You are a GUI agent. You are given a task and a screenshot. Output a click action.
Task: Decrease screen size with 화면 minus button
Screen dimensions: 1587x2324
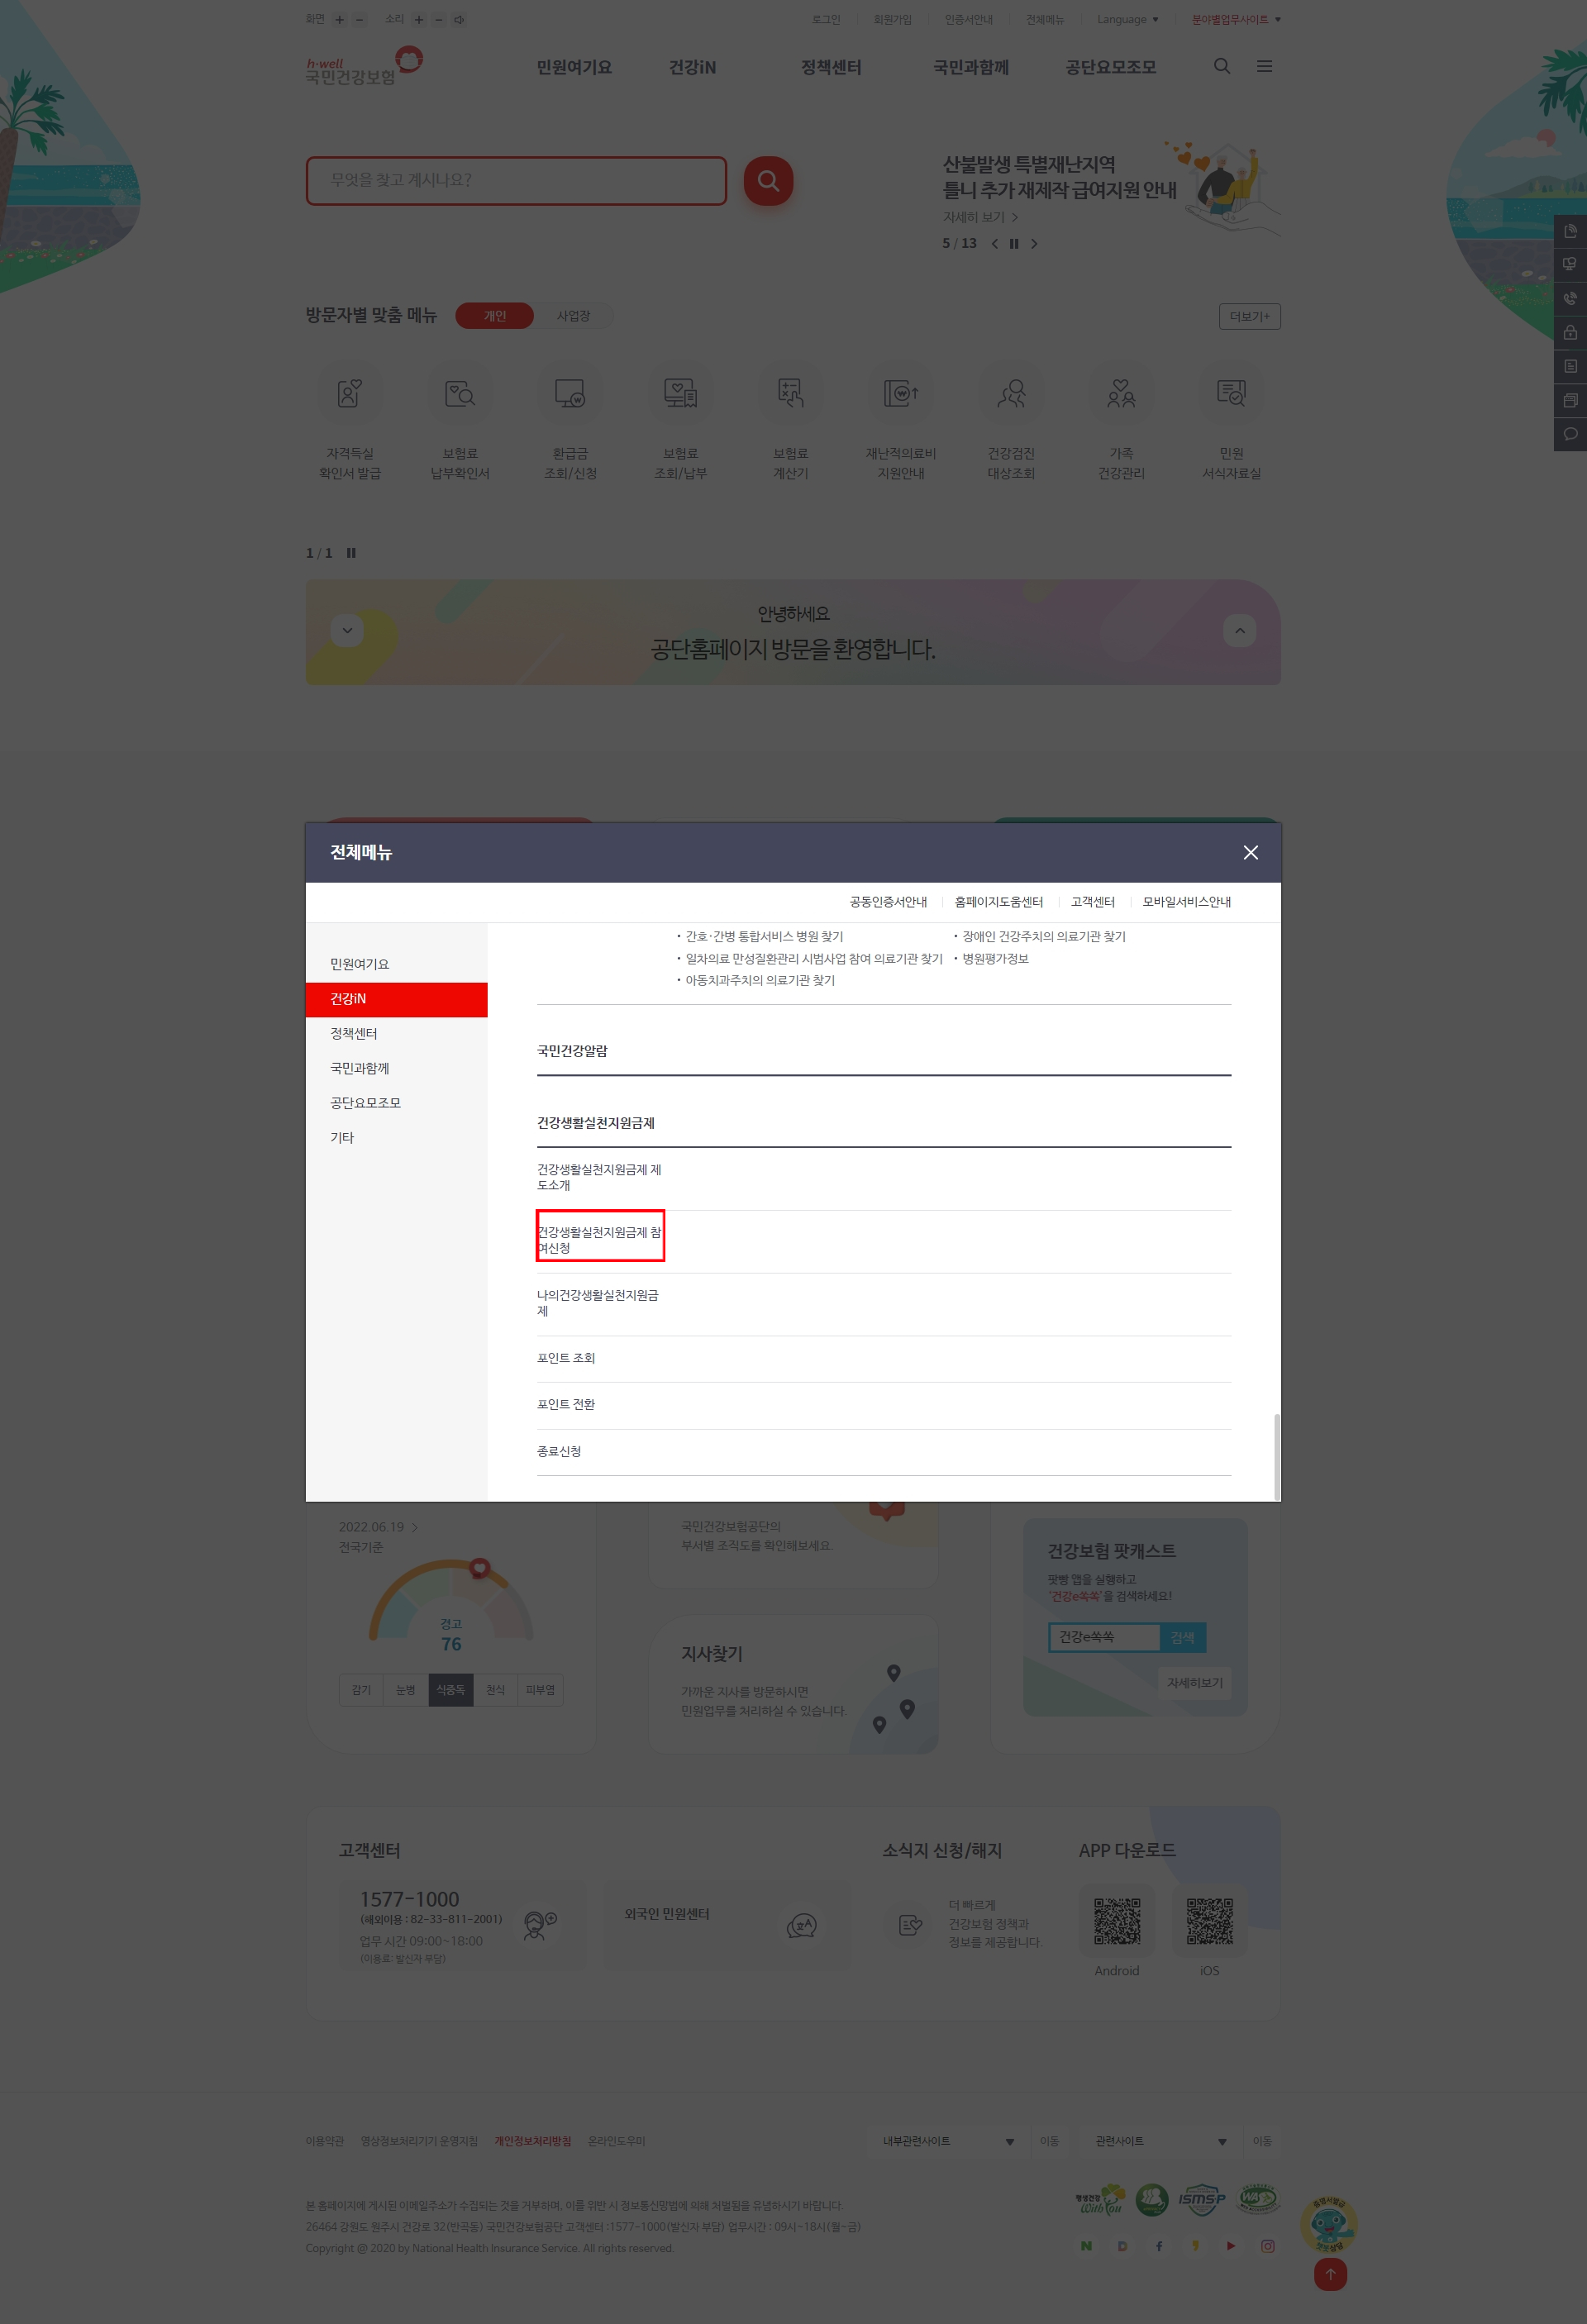[x=360, y=19]
